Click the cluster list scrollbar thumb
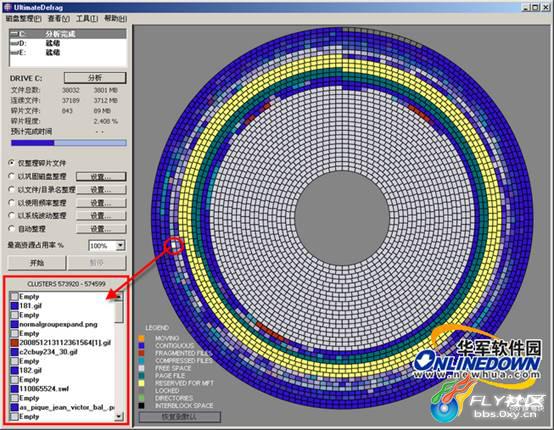This screenshot has width=554, height=430. 119,312
